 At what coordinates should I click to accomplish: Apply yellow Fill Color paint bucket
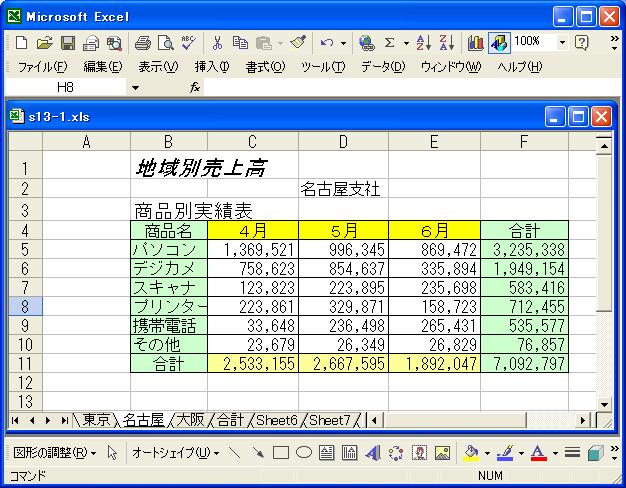[471, 453]
